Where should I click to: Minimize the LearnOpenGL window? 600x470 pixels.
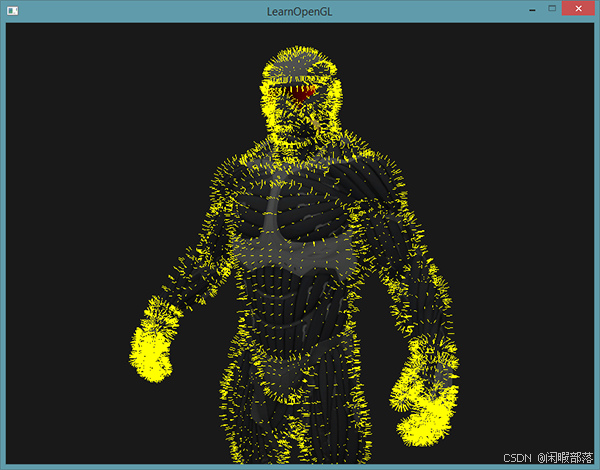532,10
